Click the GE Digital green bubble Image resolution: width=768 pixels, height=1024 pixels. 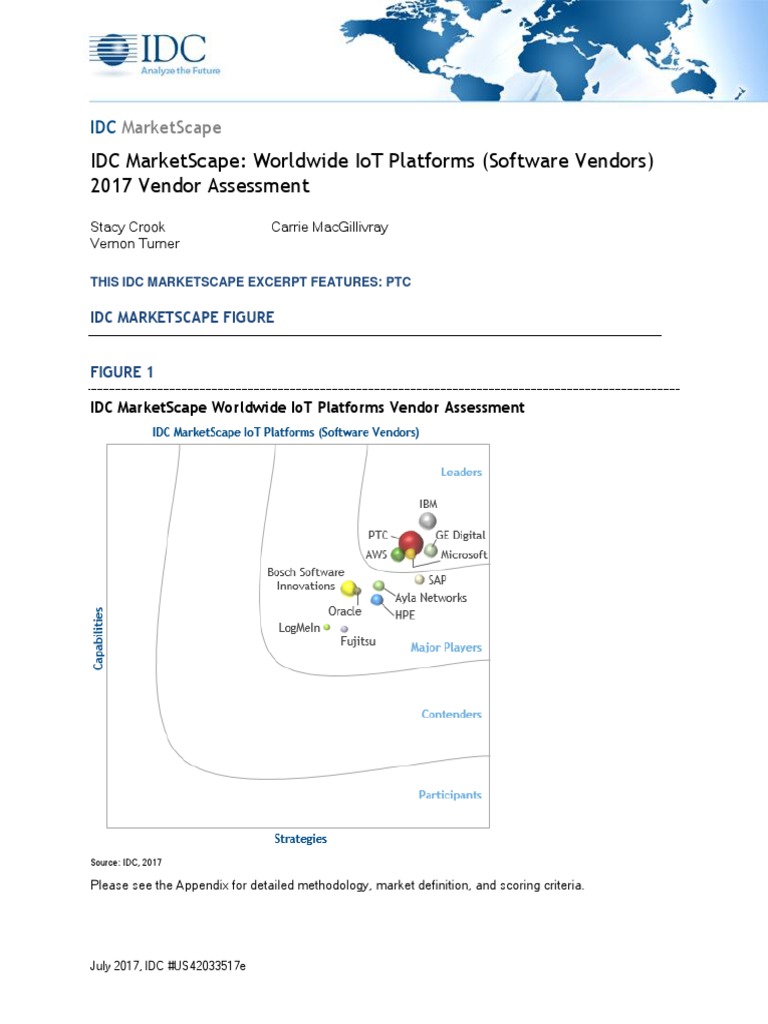(430, 551)
